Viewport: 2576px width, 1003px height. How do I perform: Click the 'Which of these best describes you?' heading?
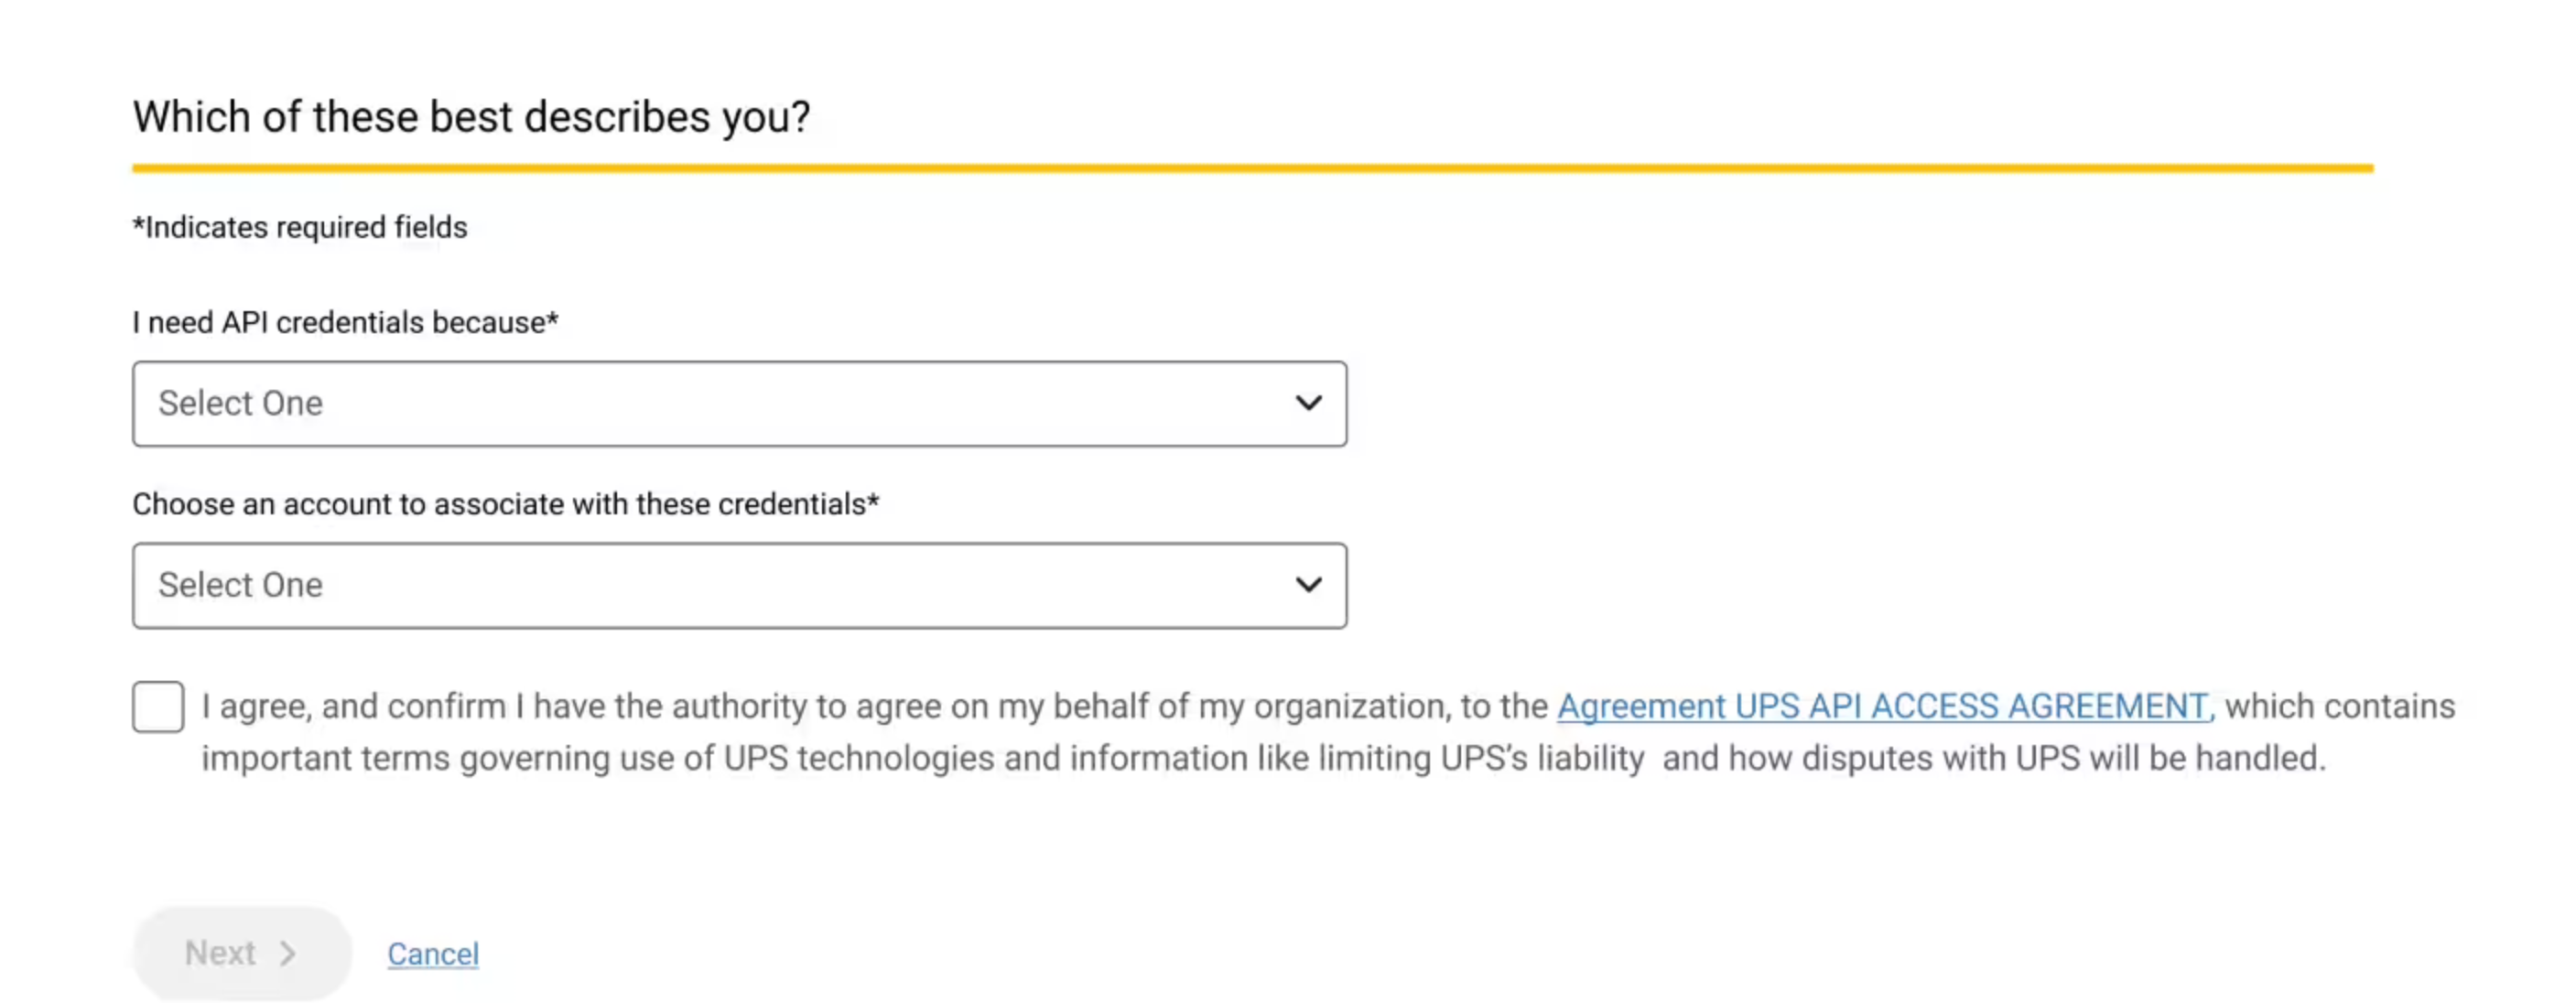[471, 117]
